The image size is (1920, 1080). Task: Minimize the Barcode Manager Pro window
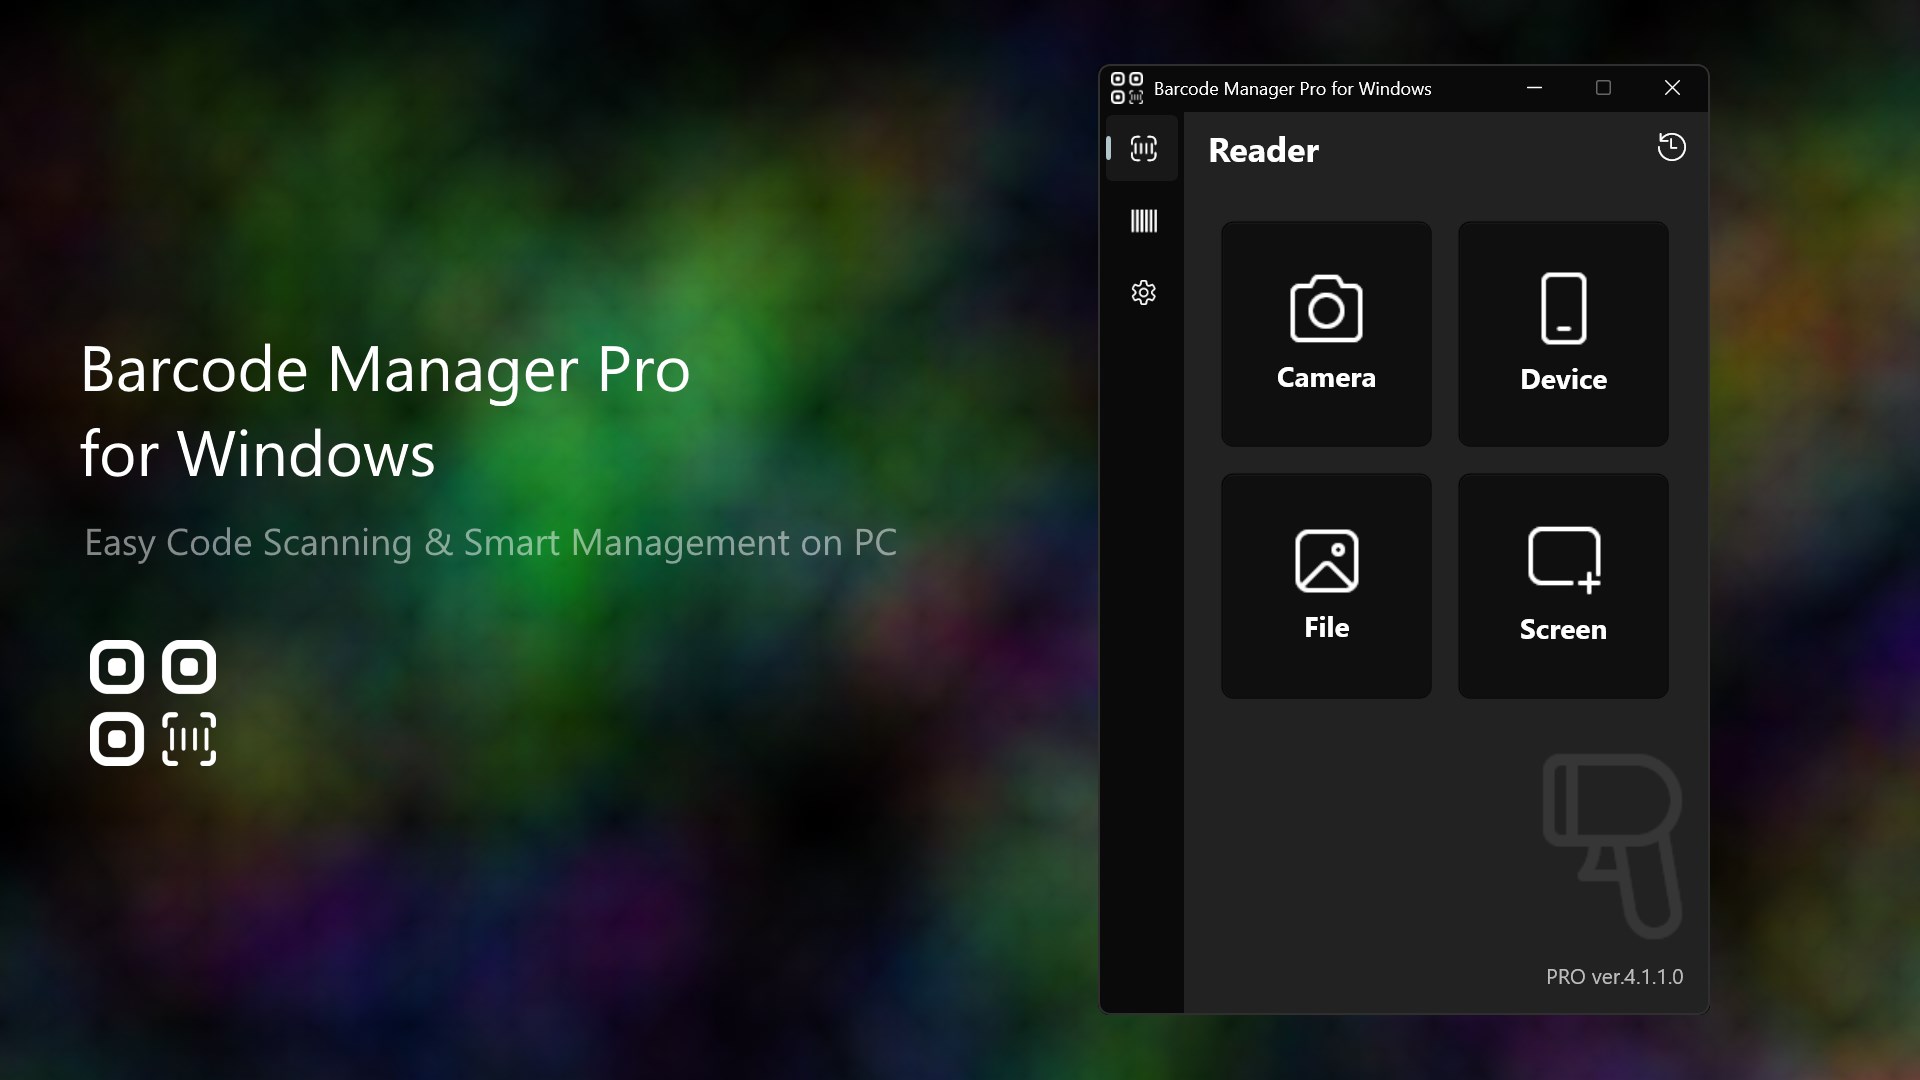point(1535,87)
